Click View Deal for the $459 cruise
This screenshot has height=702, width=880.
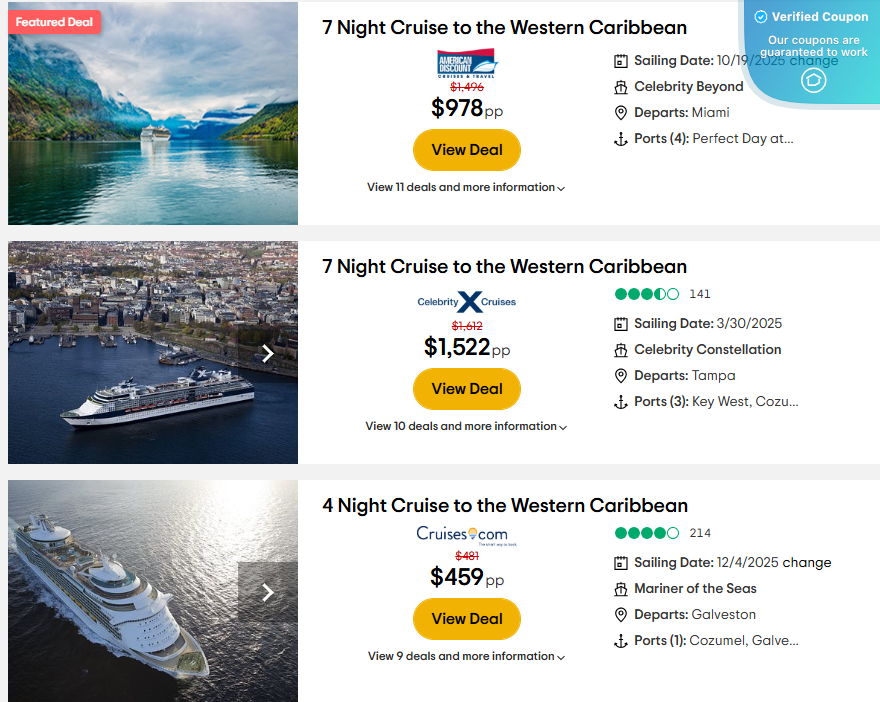pos(466,619)
